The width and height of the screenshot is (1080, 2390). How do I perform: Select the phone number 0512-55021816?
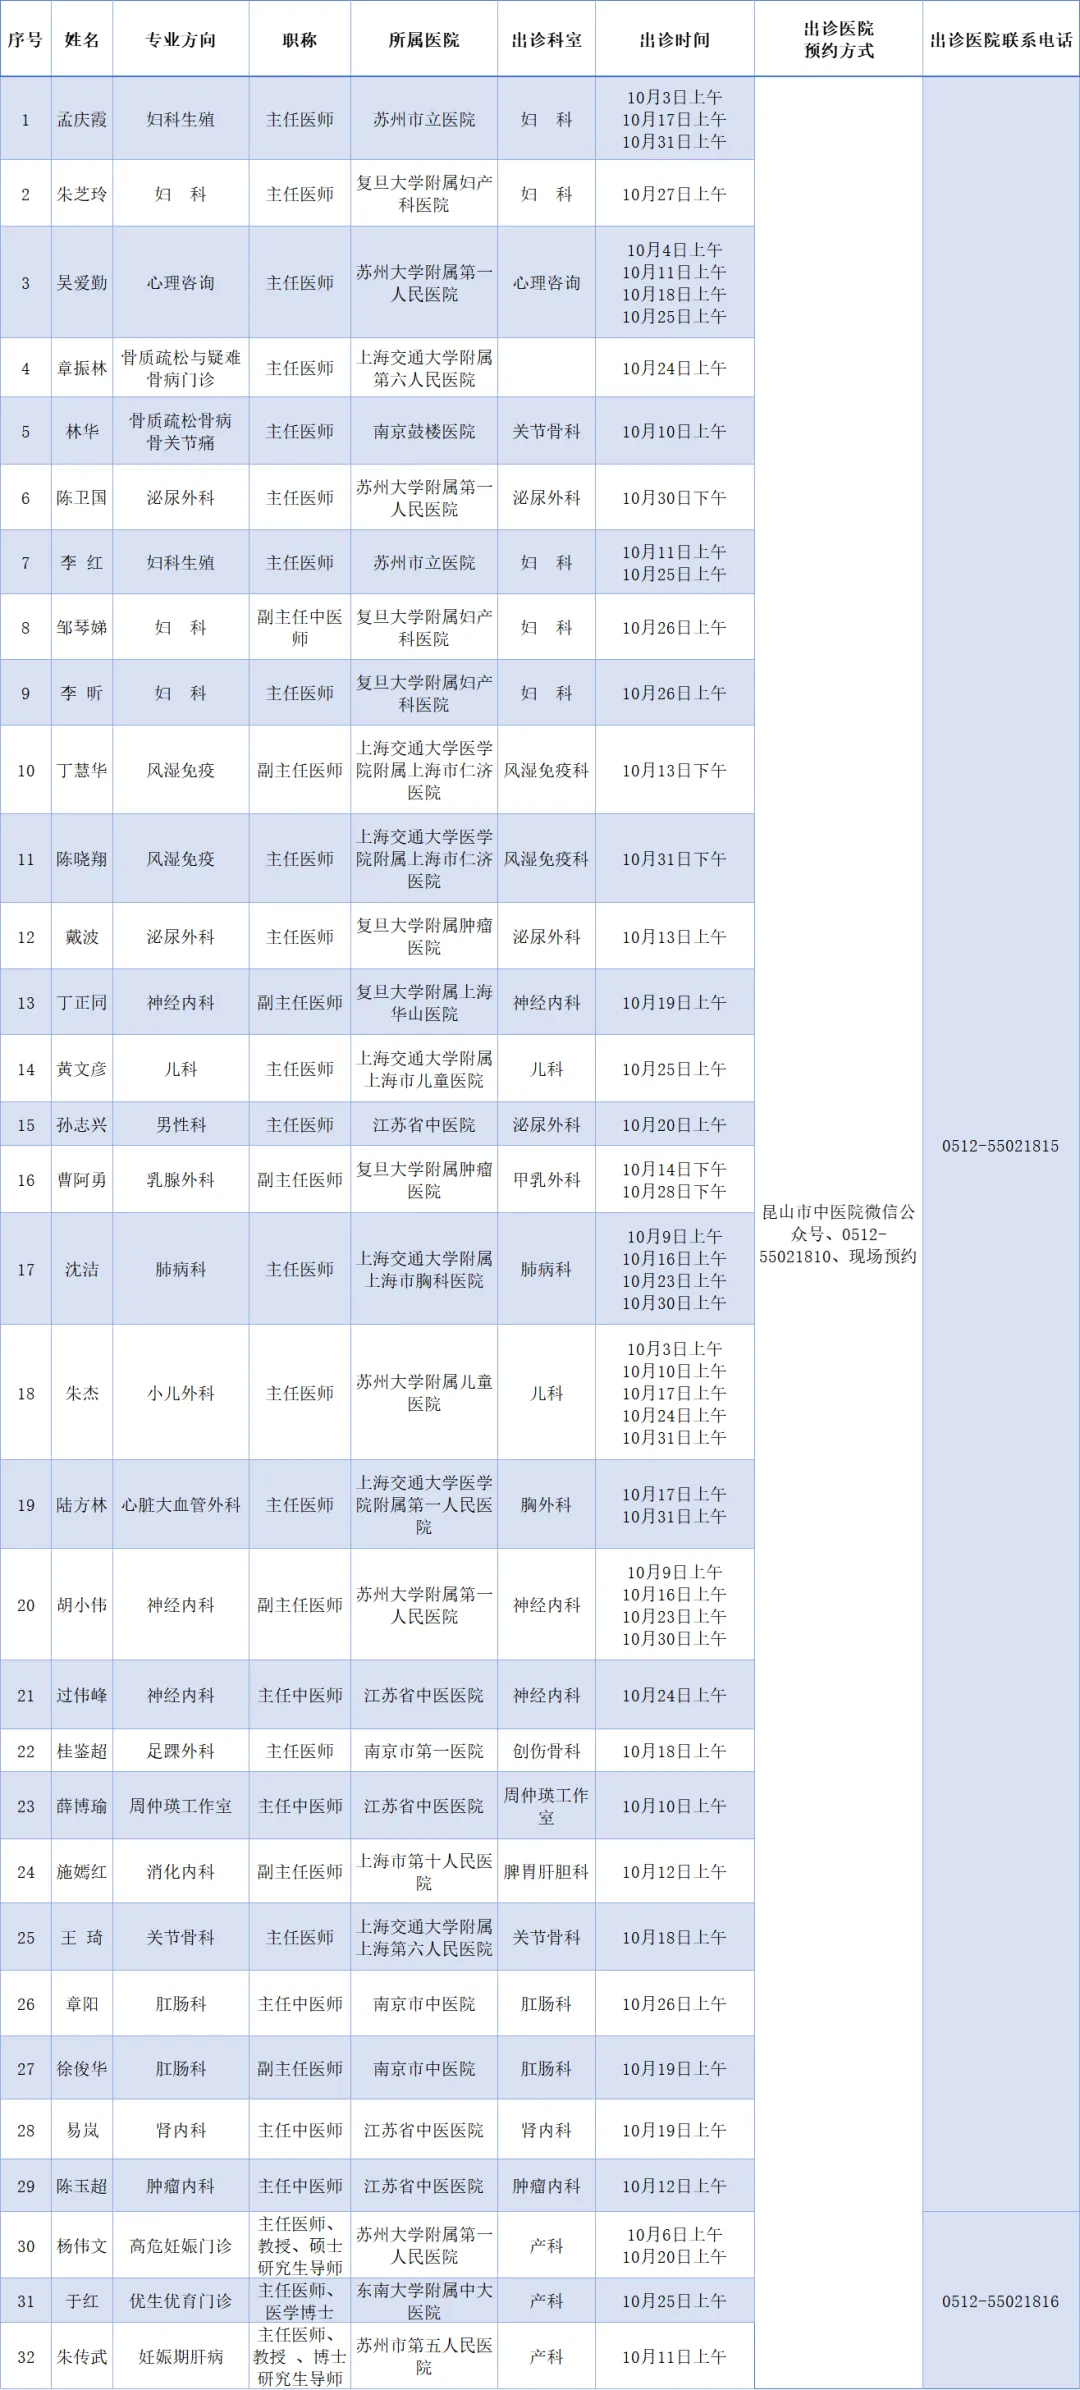tap(1000, 2301)
